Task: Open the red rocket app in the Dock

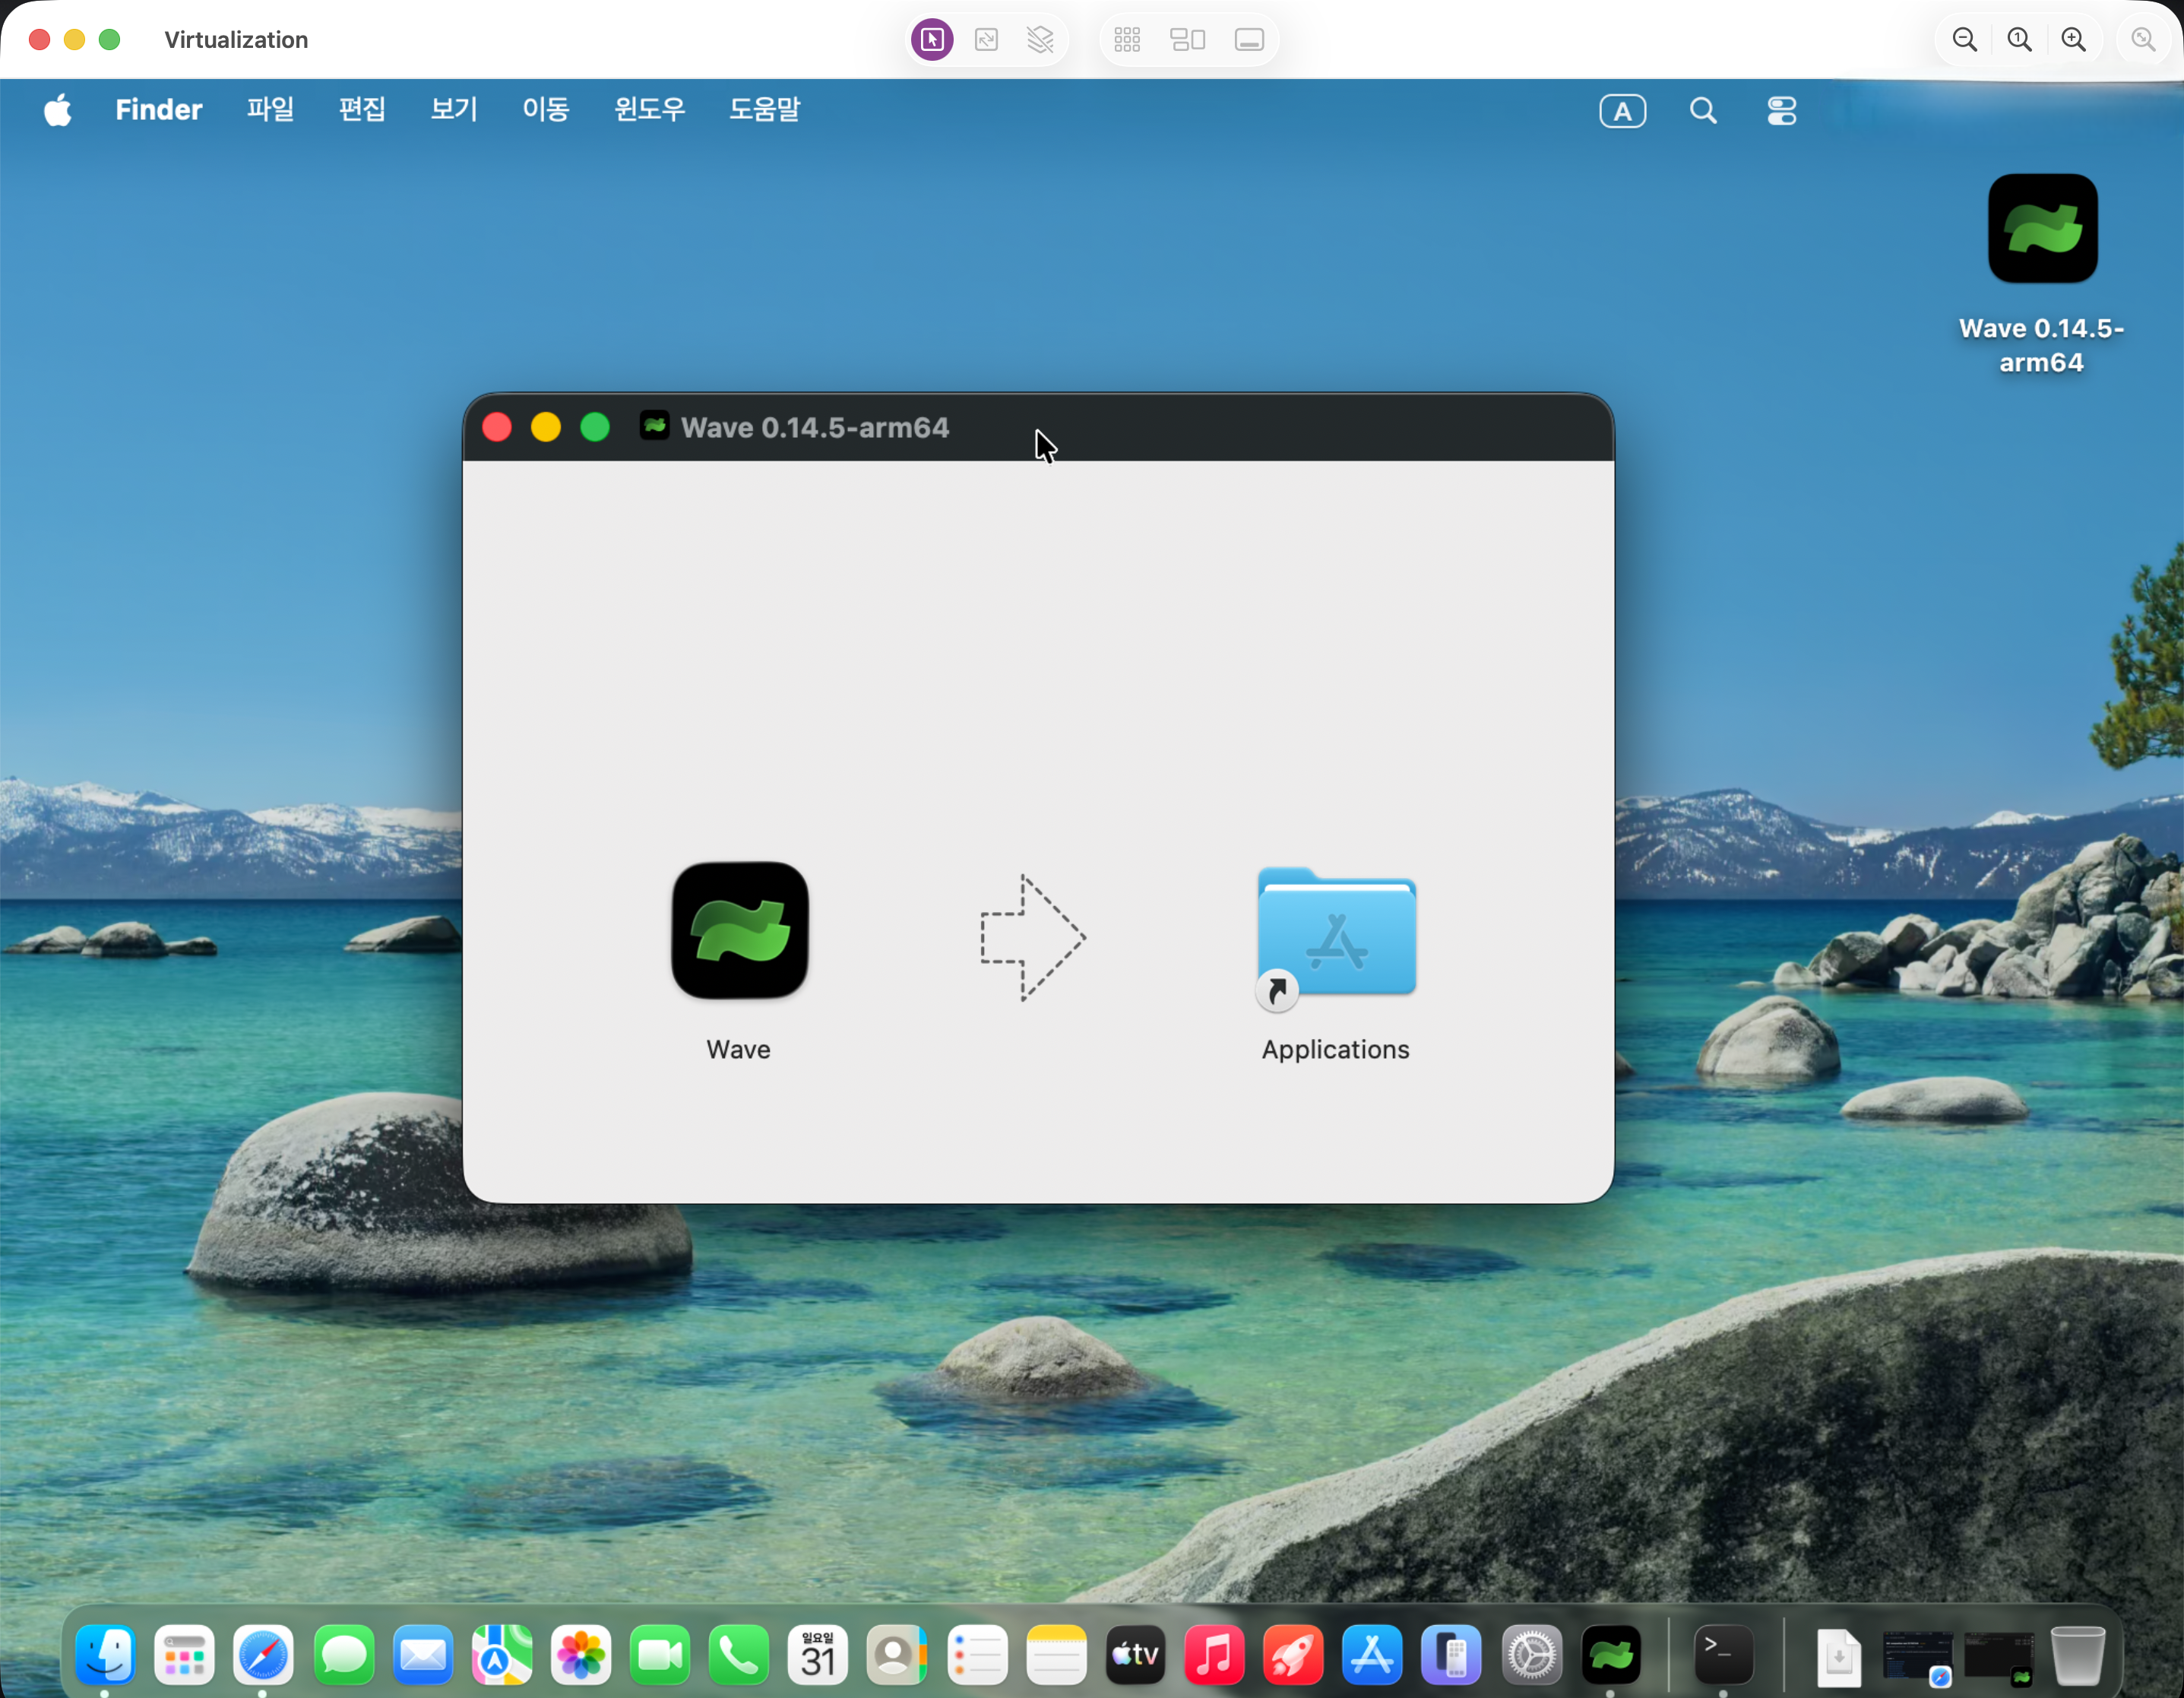Action: [x=1293, y=1655]
